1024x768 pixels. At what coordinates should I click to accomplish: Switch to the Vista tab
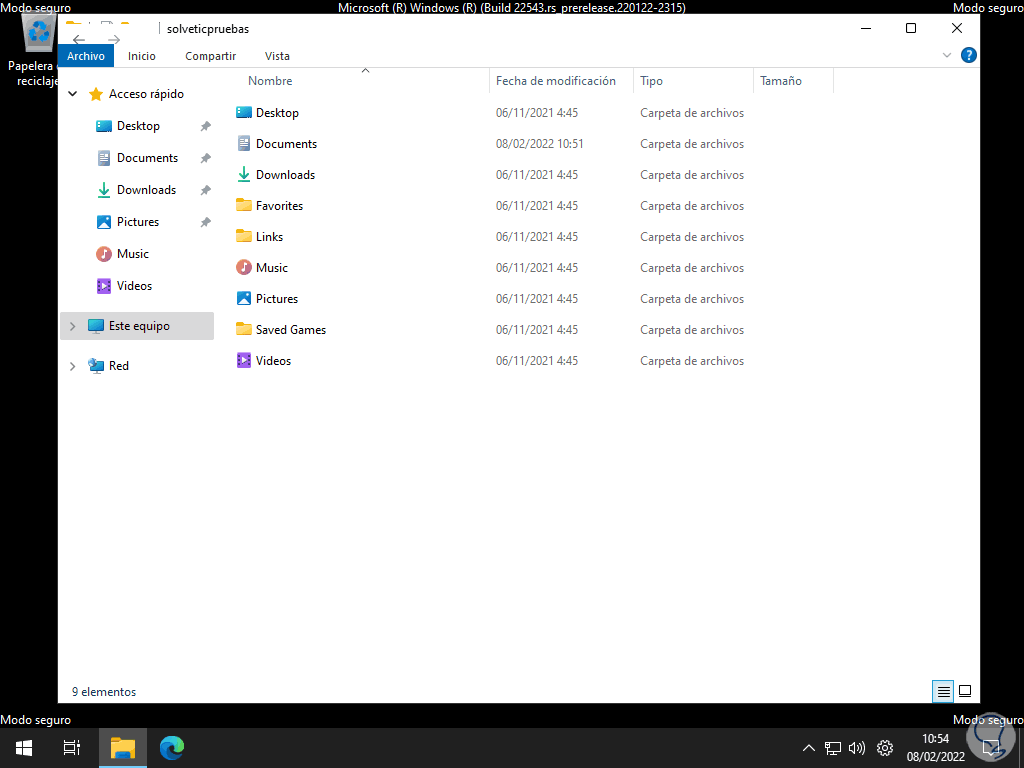tap(277, 56)
